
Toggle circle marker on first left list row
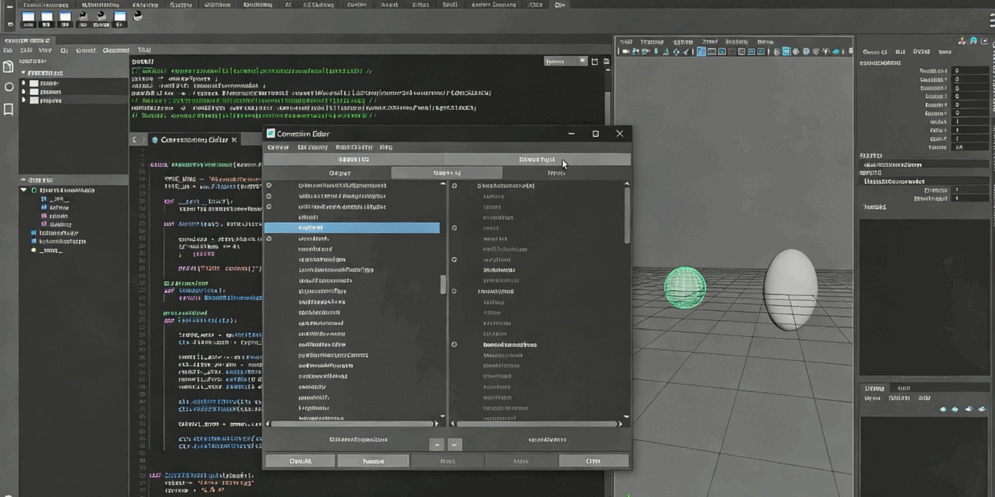pyautogui.click(x=269, y=185)
